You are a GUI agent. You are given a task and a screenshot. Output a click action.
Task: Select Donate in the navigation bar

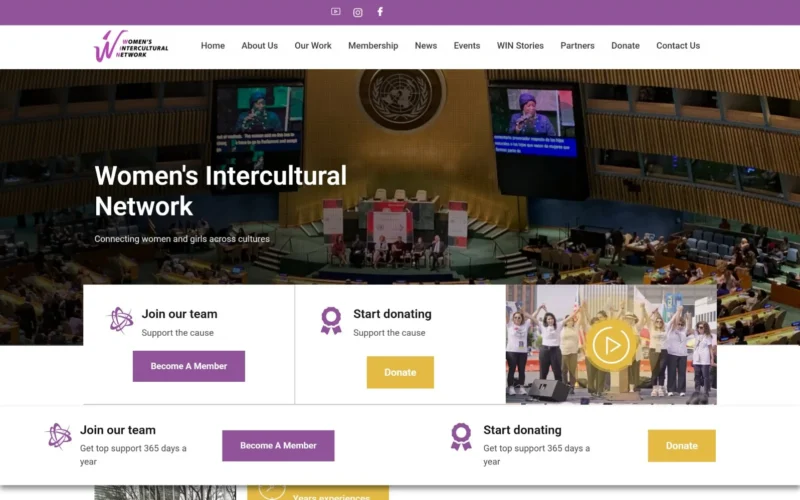626,45
